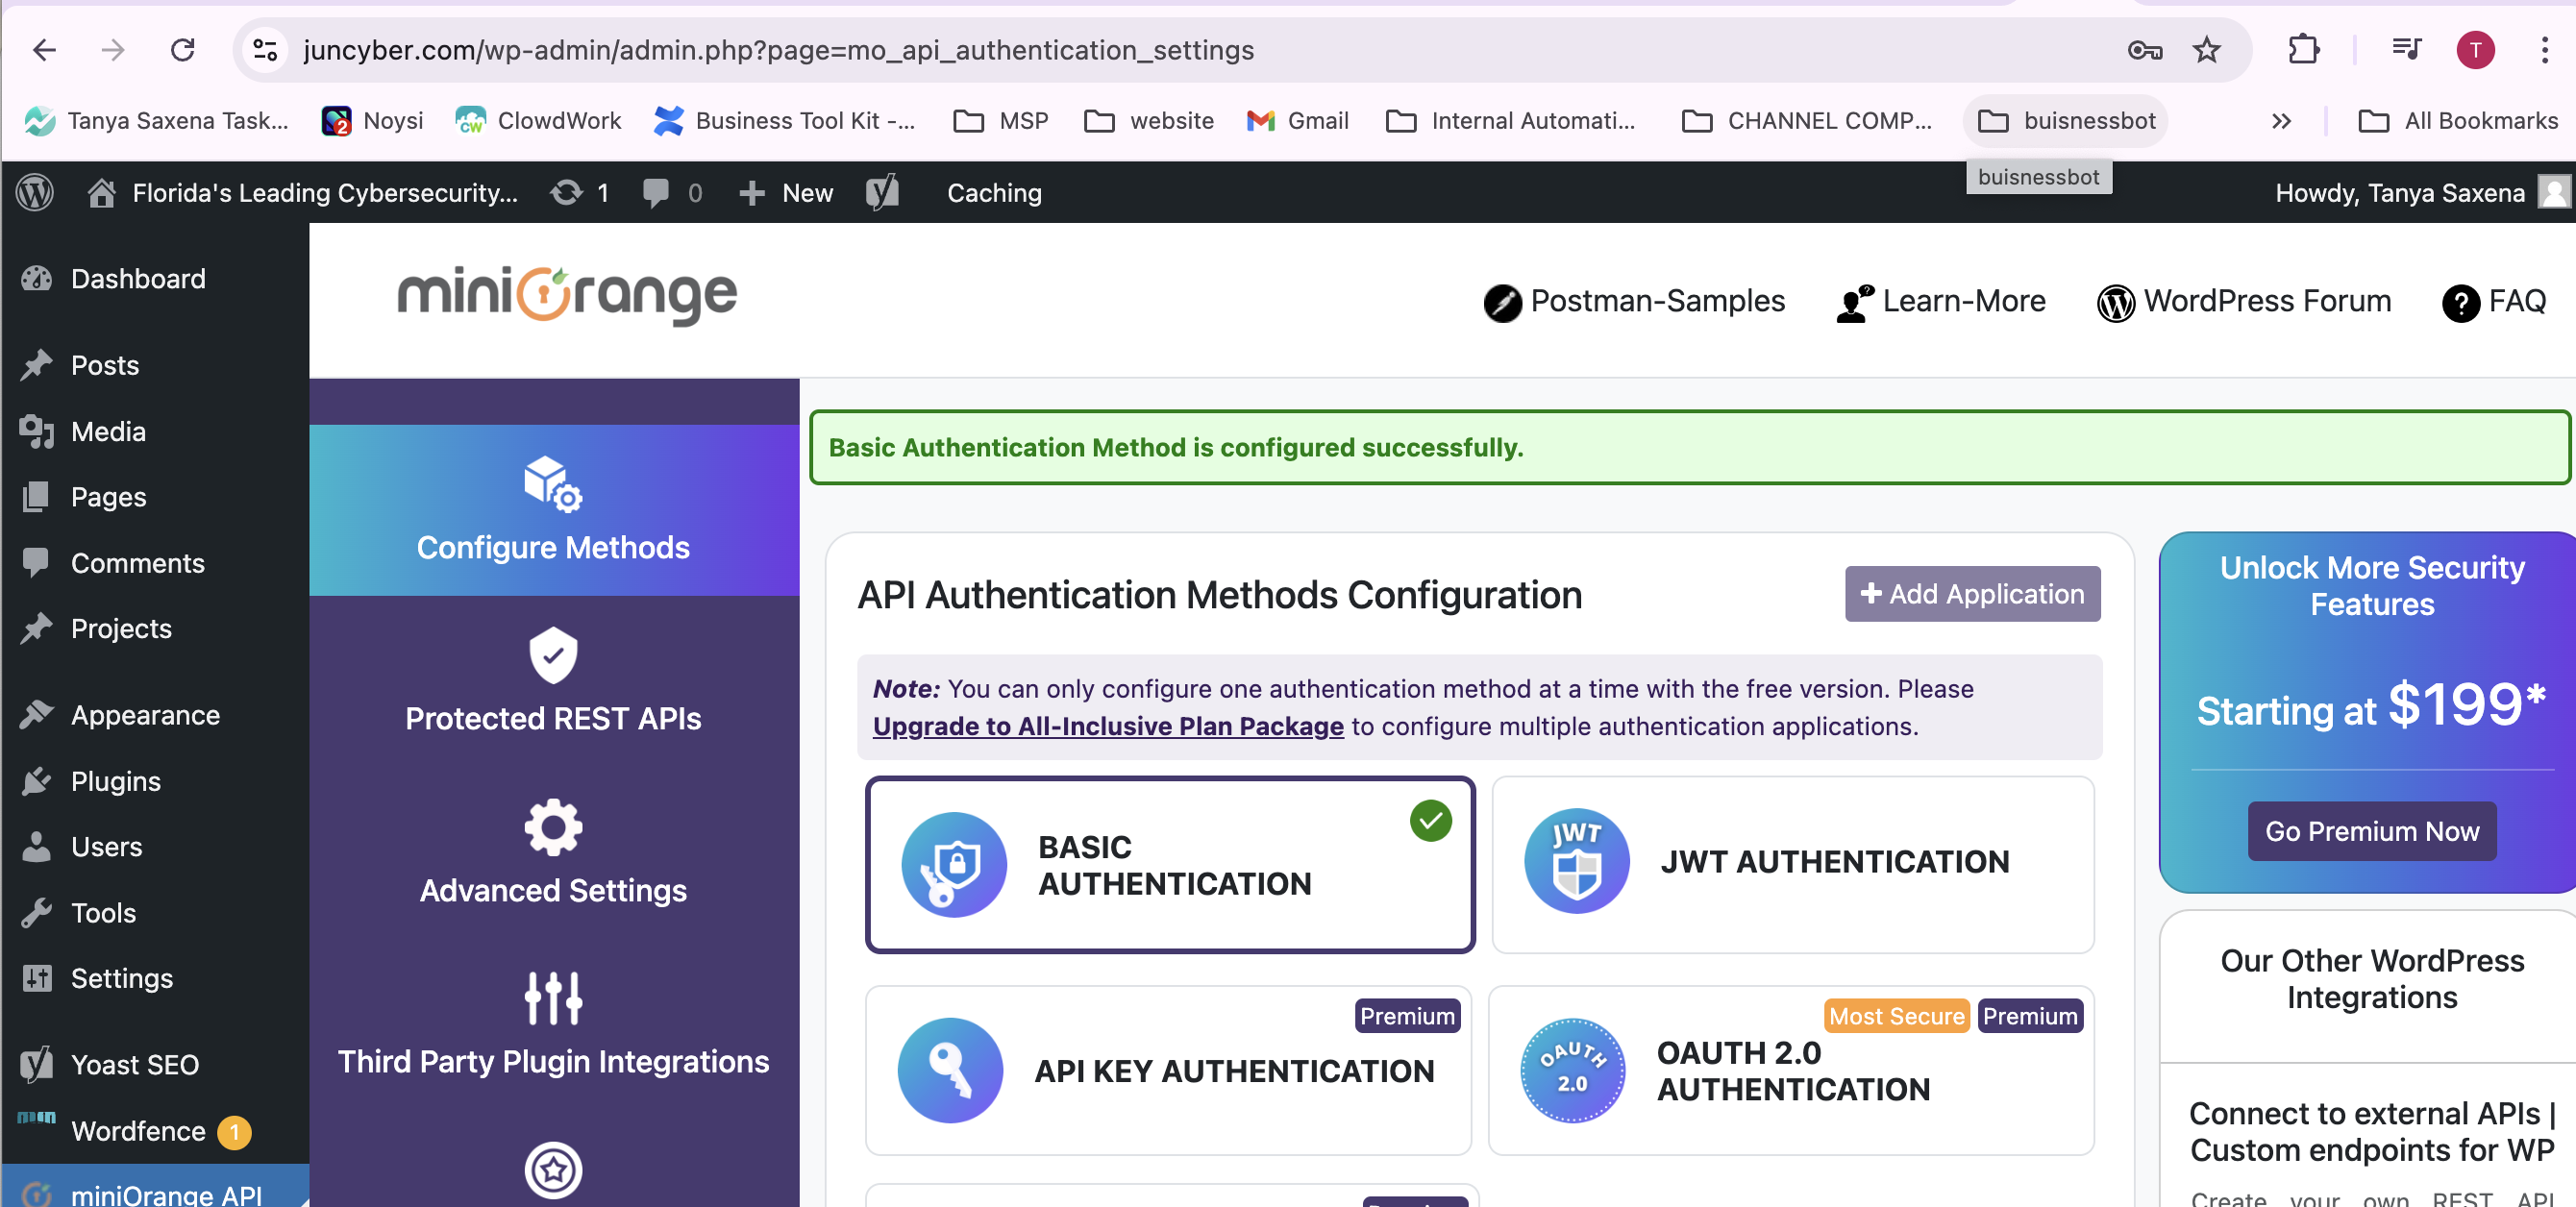The width and height of the screenshot is (2576, 1207).
Task: Click OAuth 2.0 badge icon
Action: (x=1573, y=1070)
